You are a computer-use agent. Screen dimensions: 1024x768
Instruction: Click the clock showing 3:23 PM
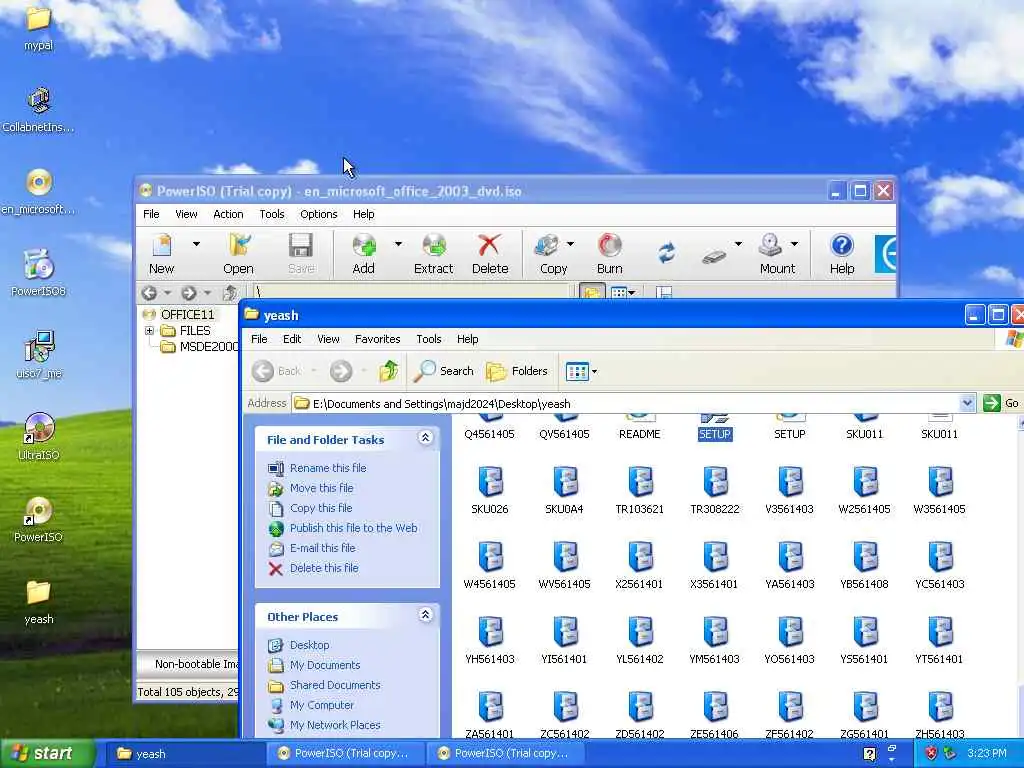(987, 754)
